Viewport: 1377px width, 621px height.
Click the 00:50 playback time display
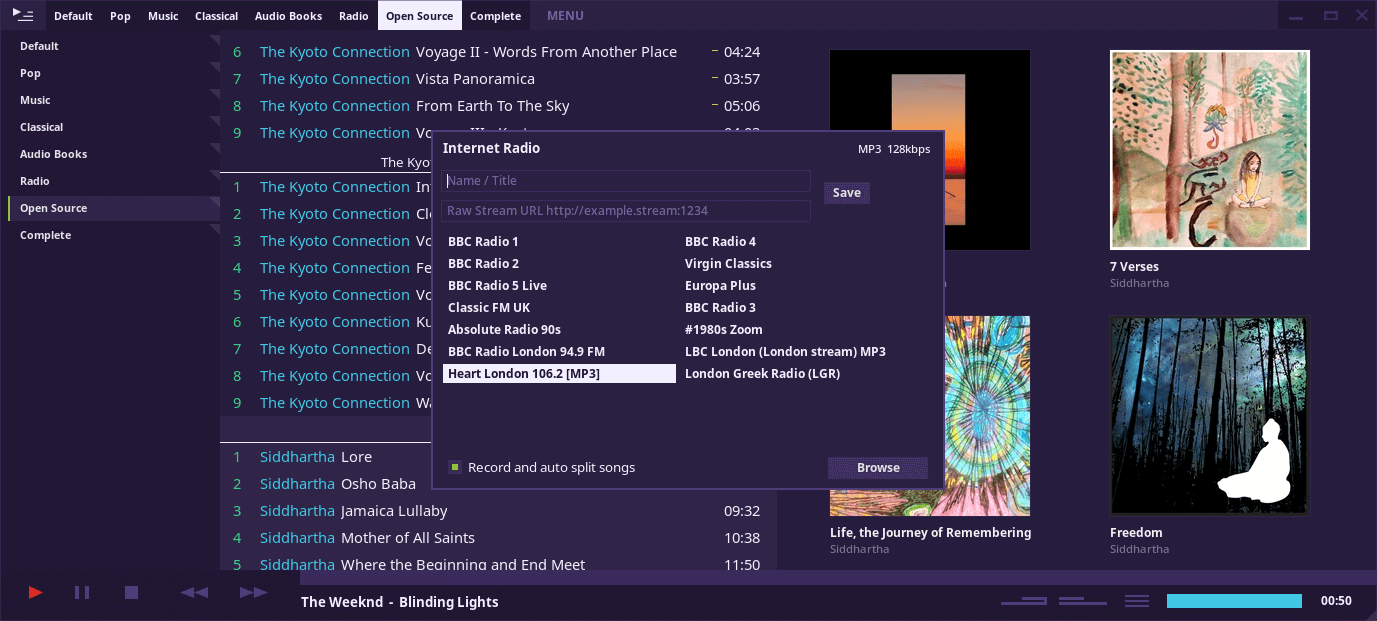[x=1336, y=601]
